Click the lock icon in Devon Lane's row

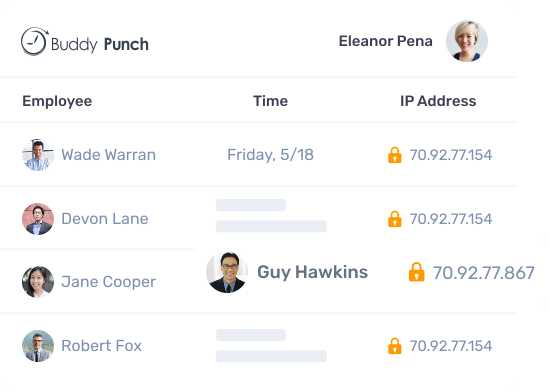click(395, 219)
